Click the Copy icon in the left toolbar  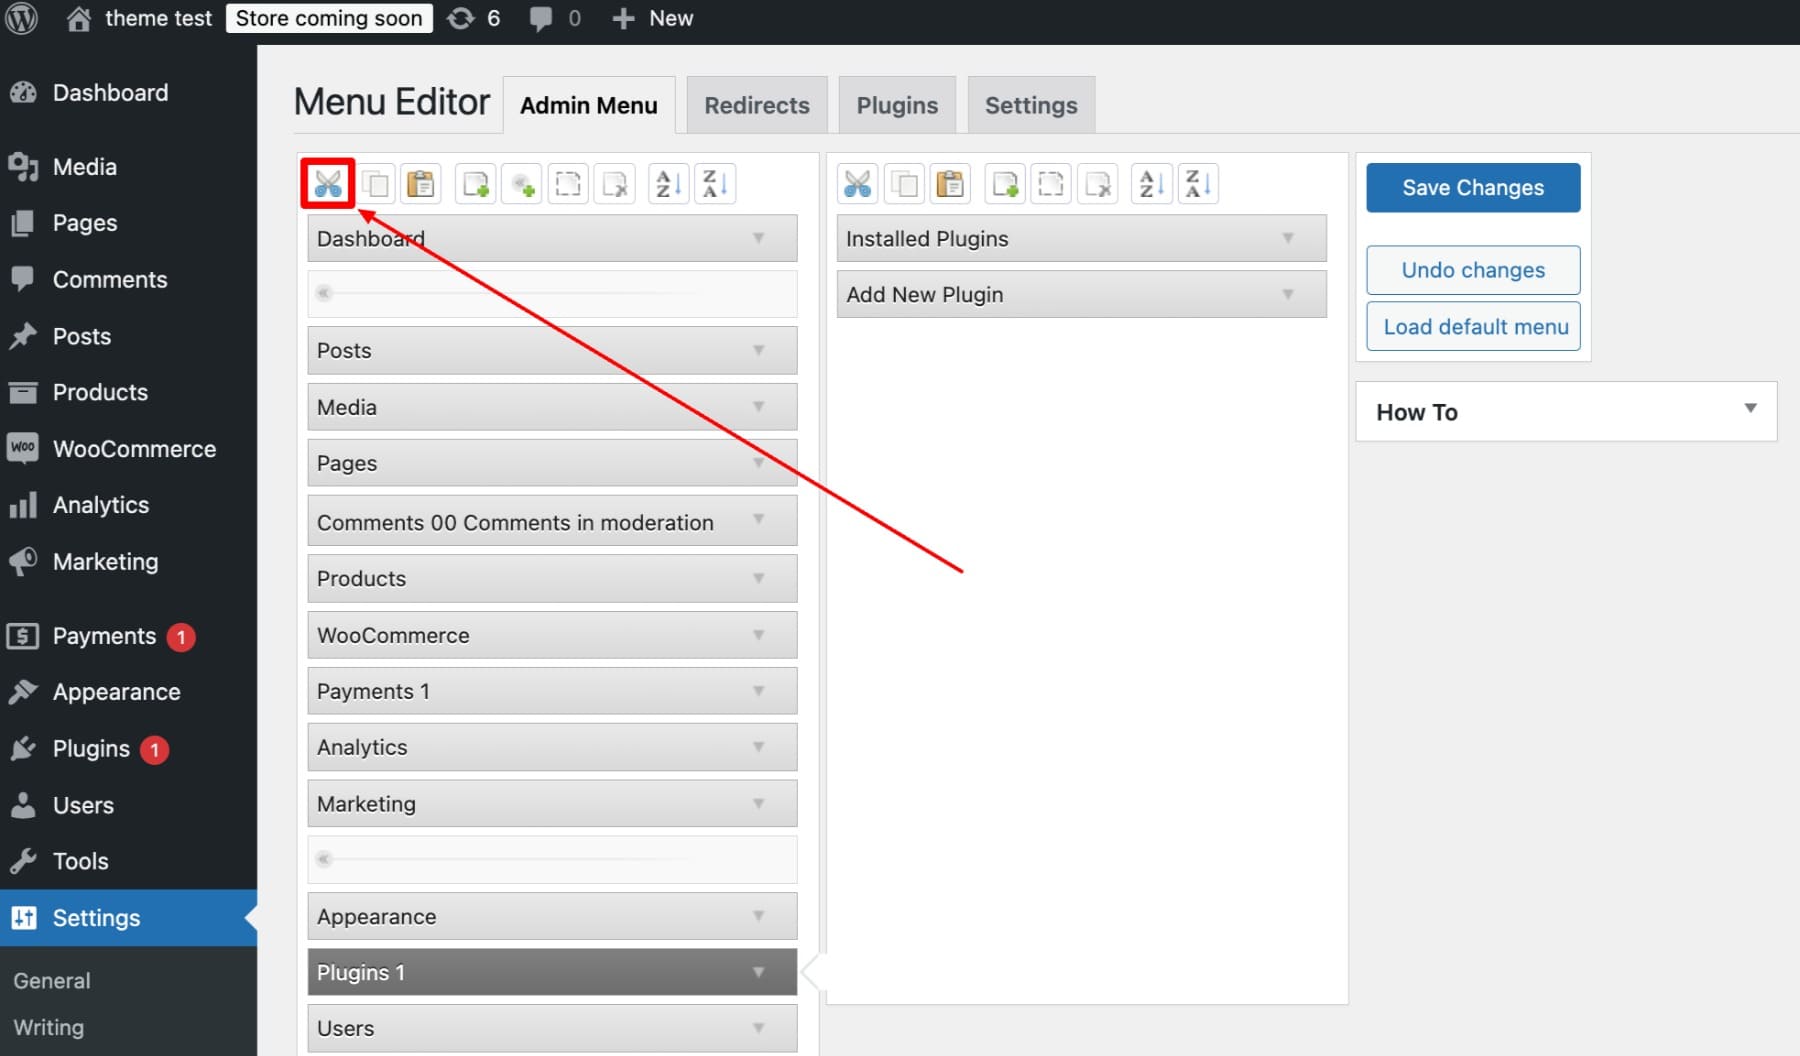pos(375,184)
